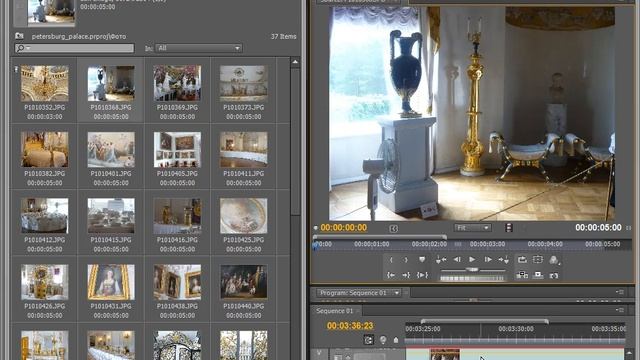Click the source duration 00:00:05:00
The height and width of the screenshot is (360, 640).
[x=598, y=227]
